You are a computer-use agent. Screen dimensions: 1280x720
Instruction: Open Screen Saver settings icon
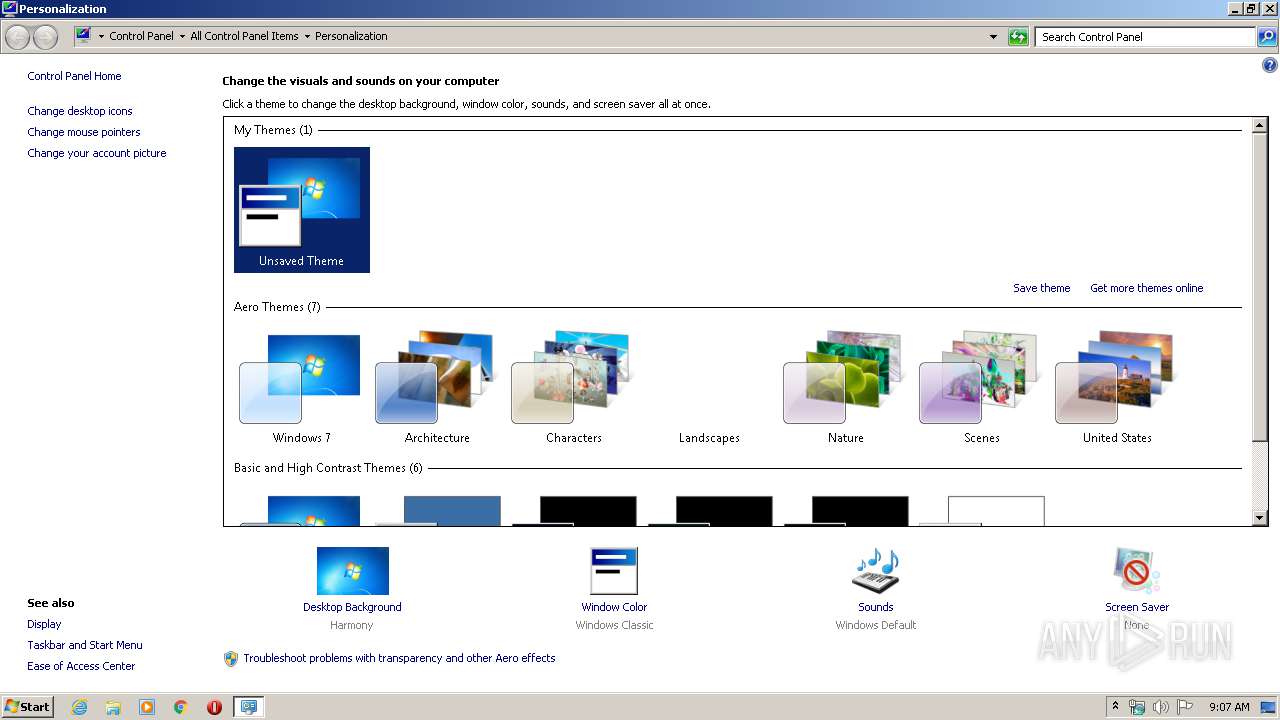[x=1136, y=571]
